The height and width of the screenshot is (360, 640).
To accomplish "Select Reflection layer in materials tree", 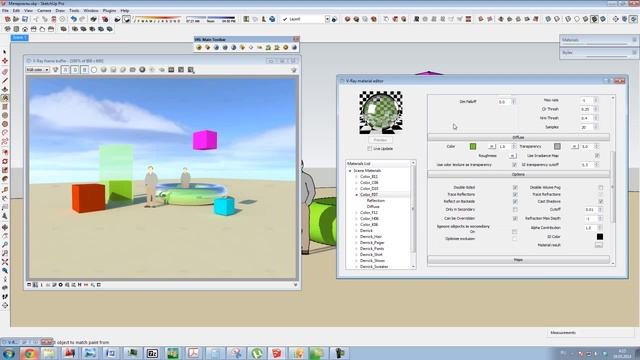I will coord(376,201).
